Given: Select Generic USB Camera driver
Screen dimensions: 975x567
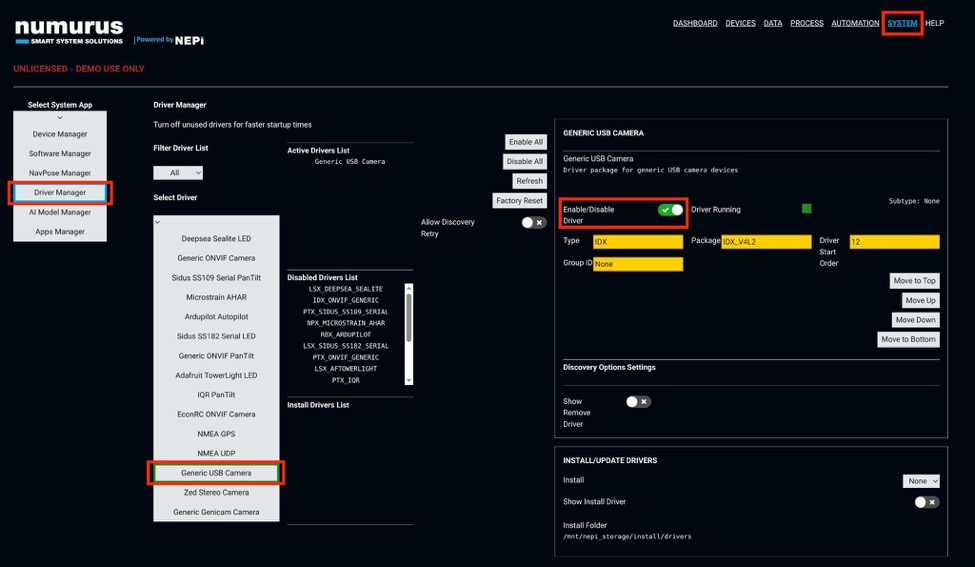Looking at the screenshot, I should point(216,473).
